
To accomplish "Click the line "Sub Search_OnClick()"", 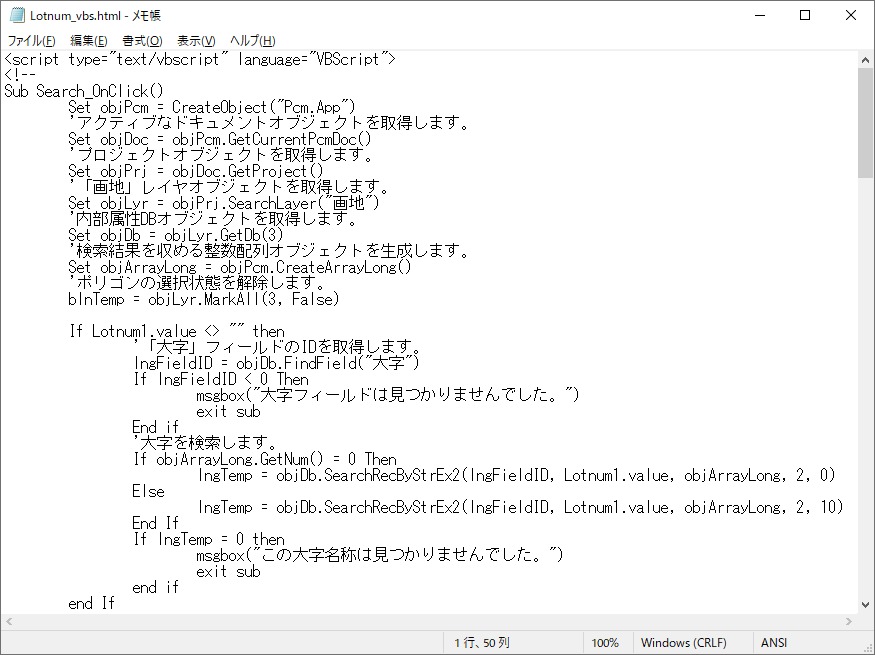I will click(x=84, y=91).
